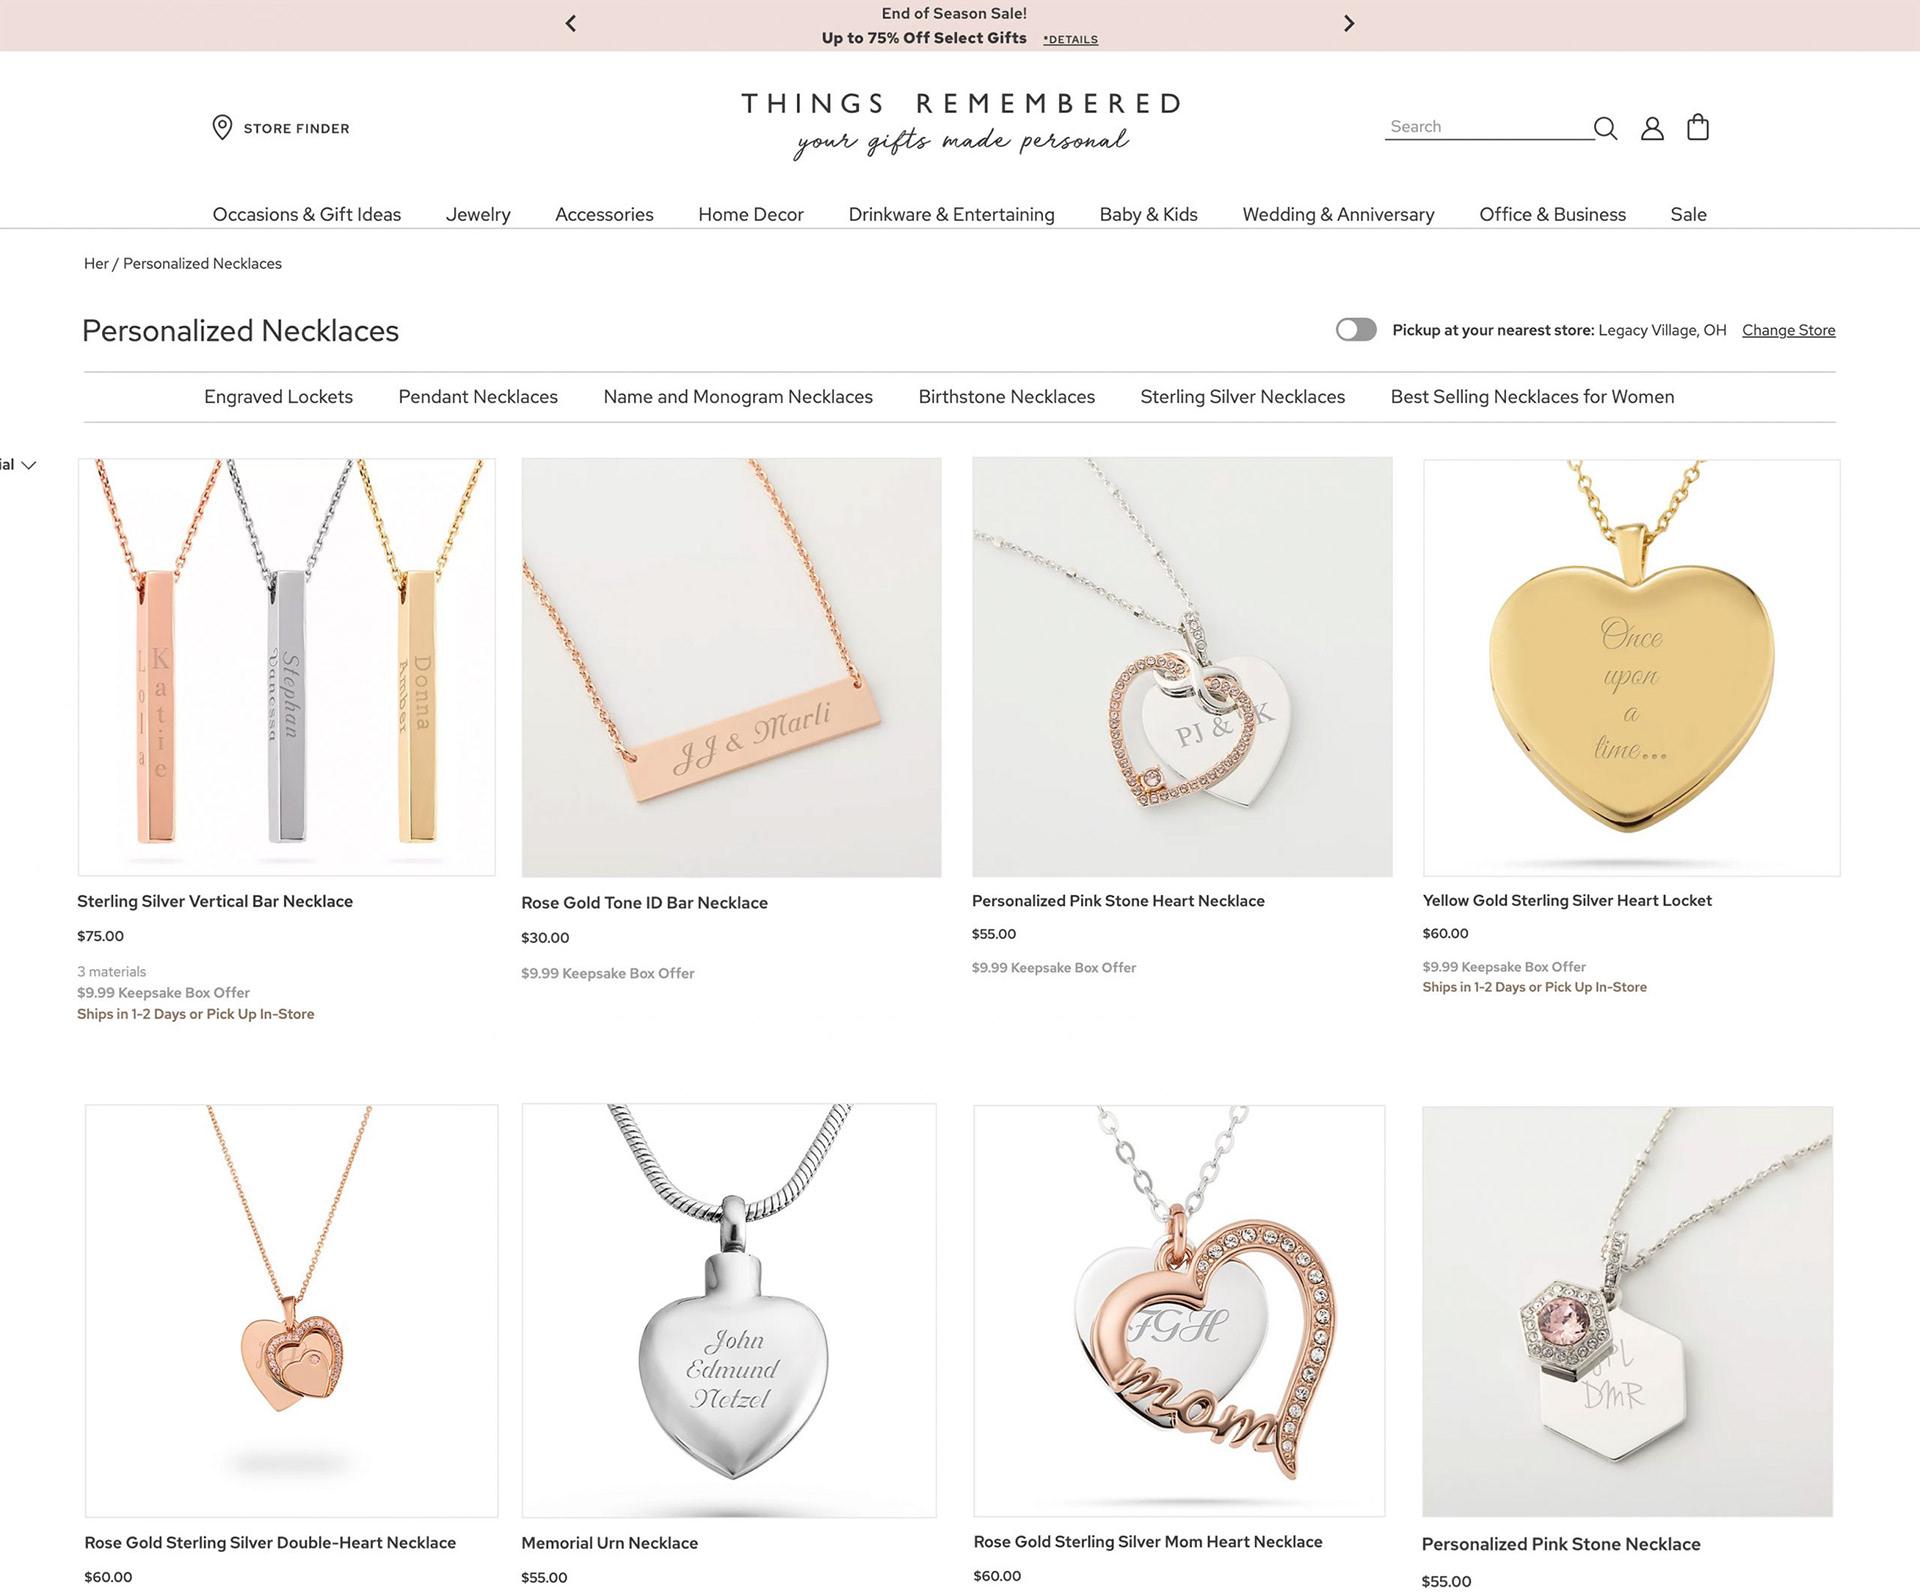Select the Engraved Lockets category tab

click(x=278, y=397)
